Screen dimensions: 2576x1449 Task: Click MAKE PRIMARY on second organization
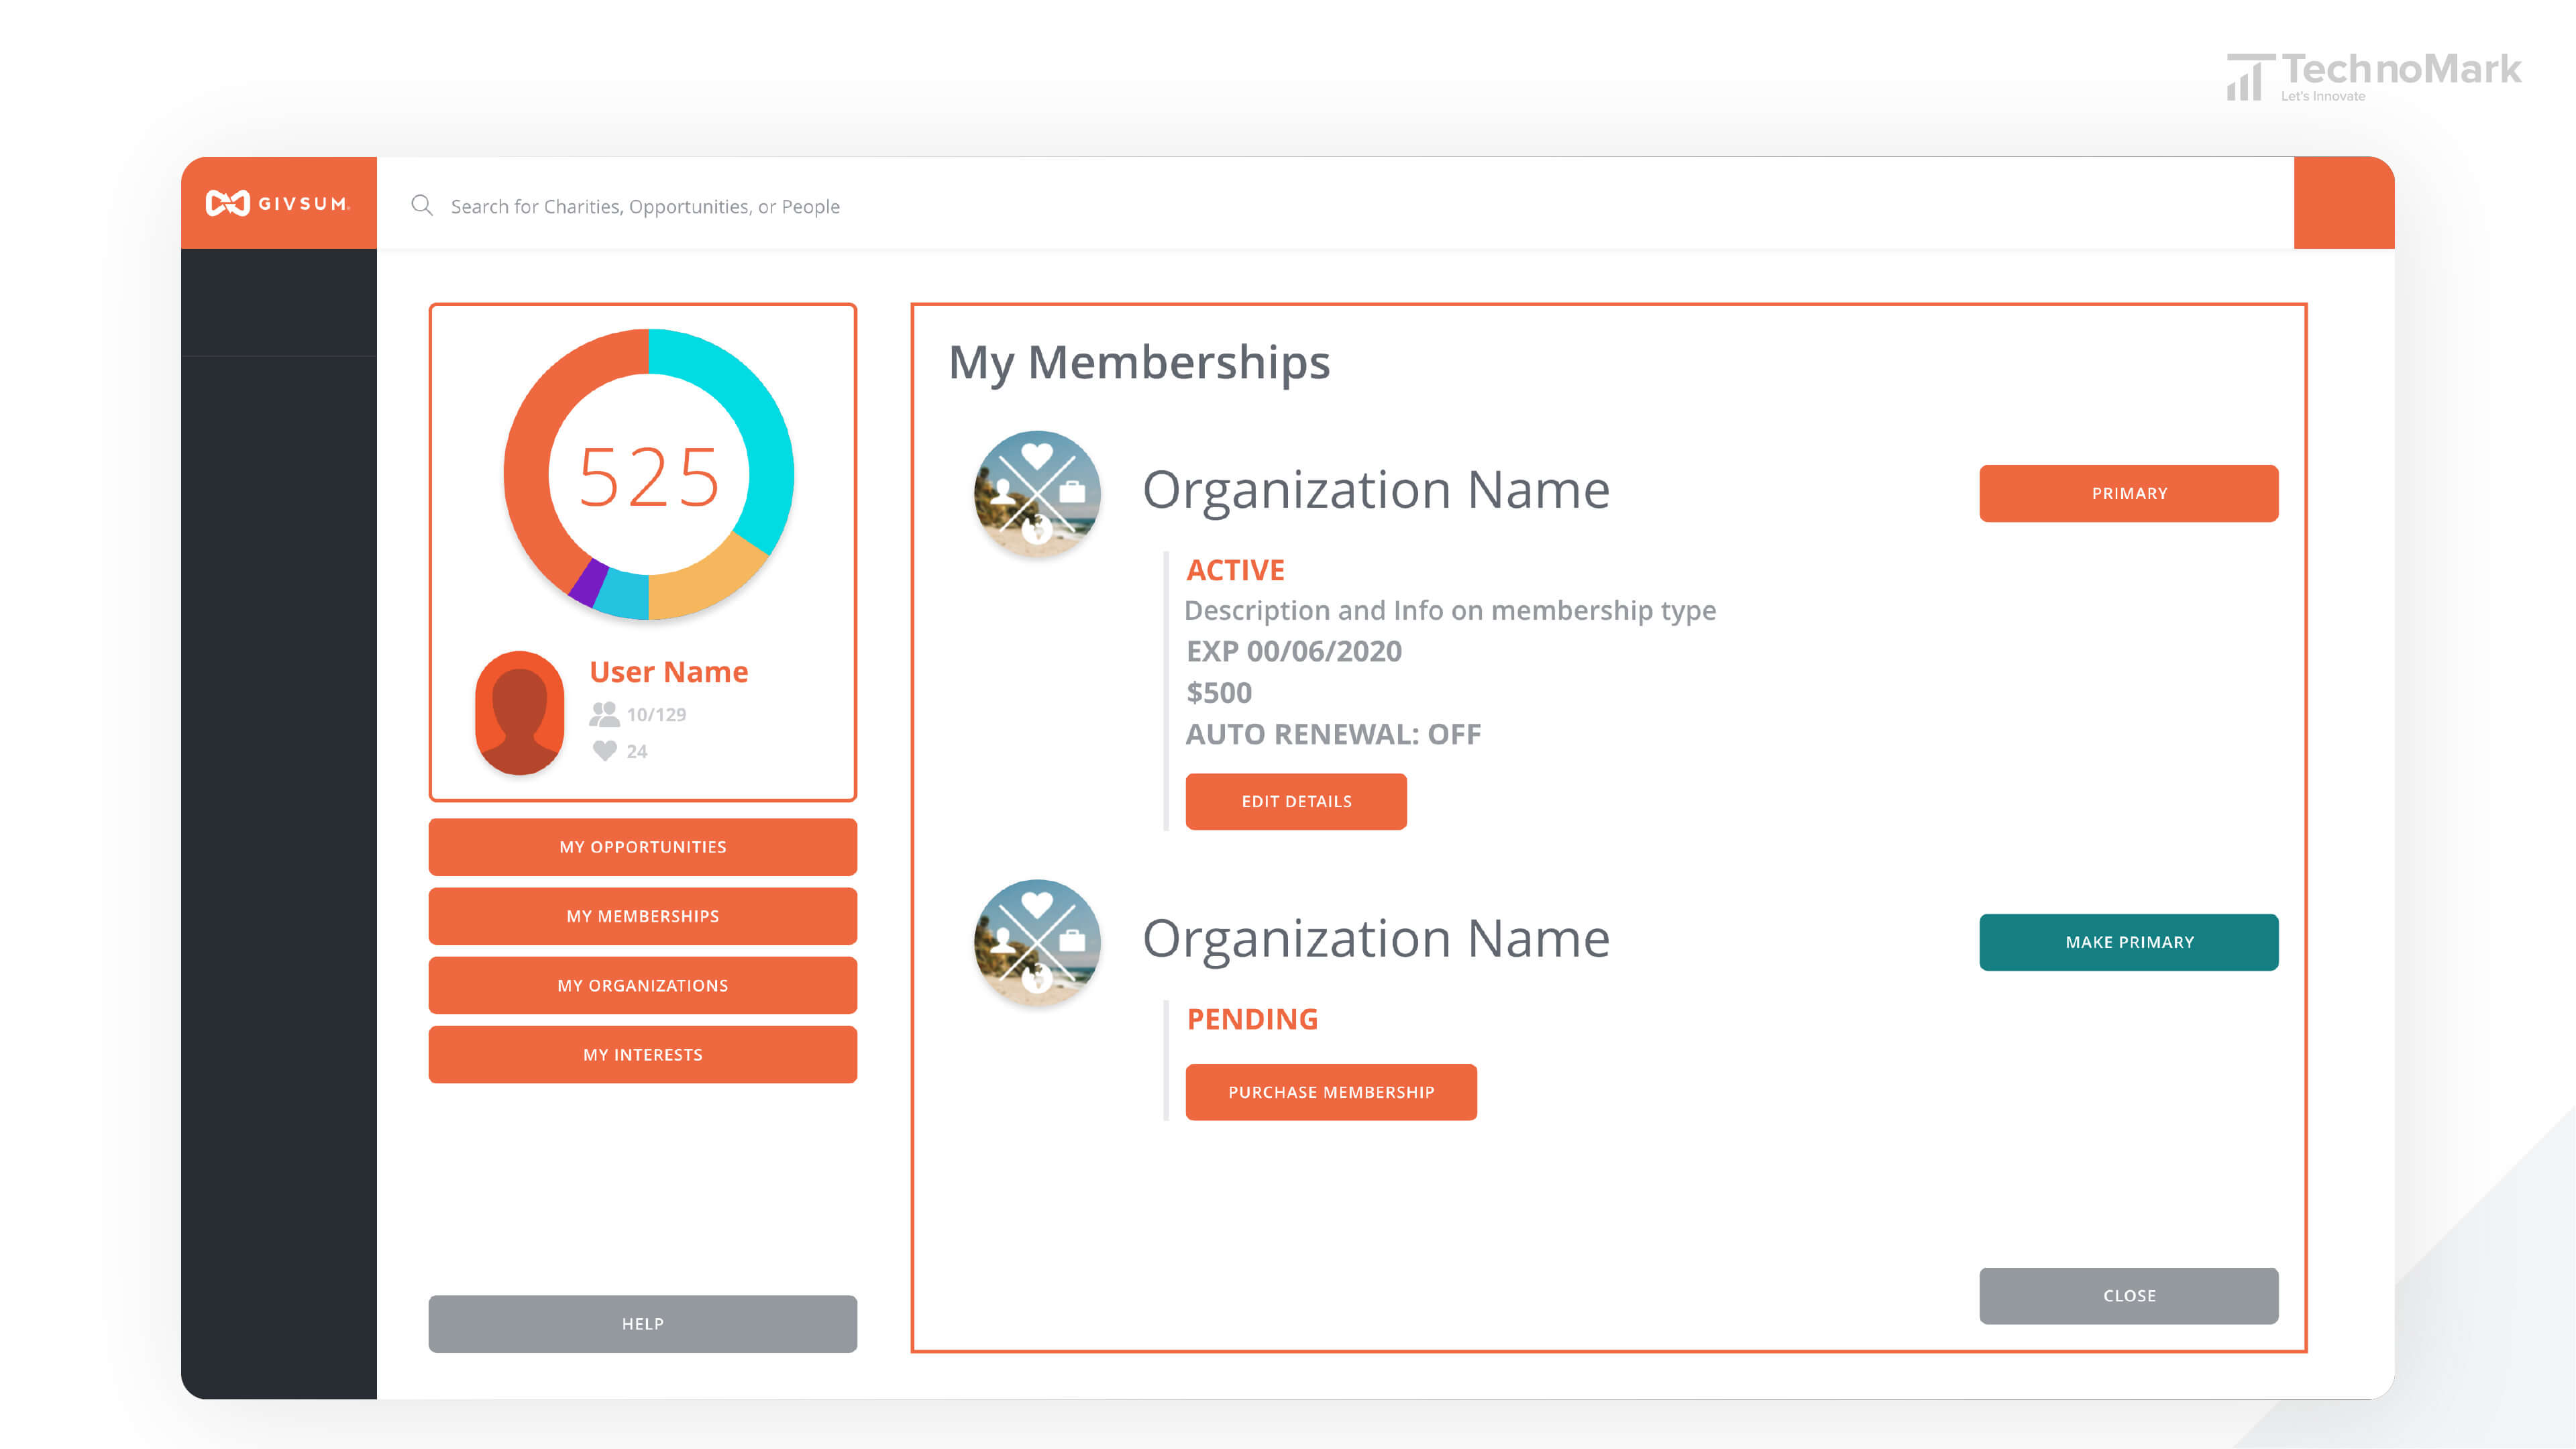tap(2129, 939)
